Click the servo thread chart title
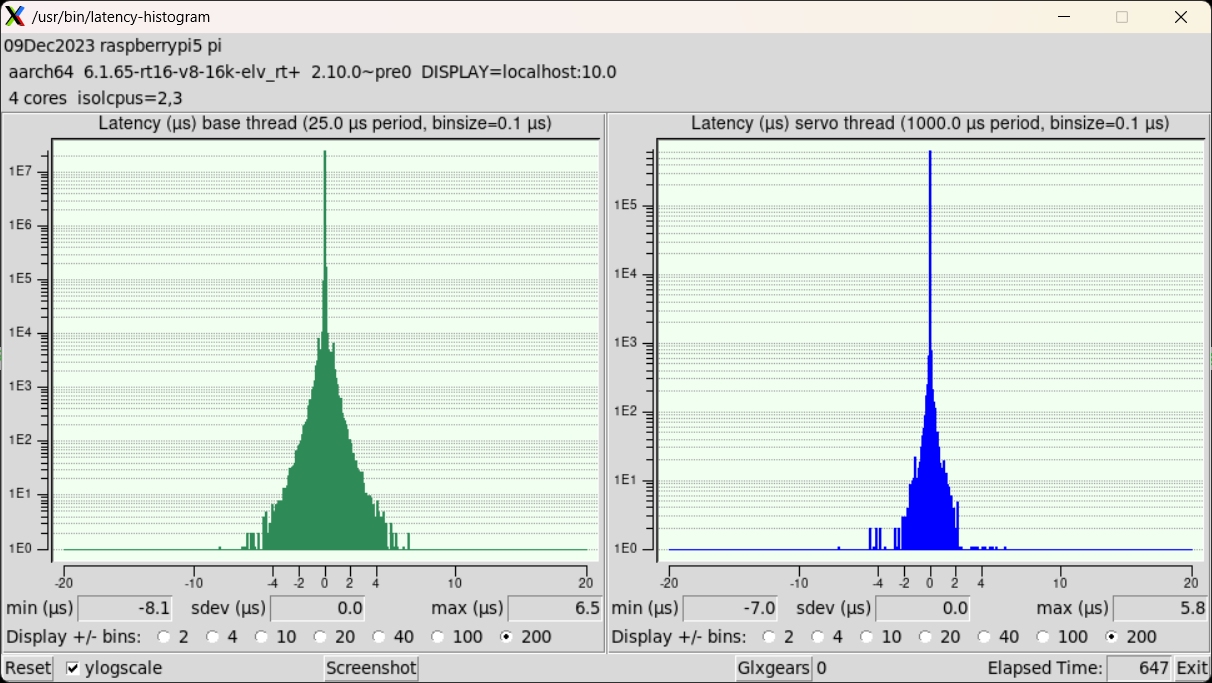The image size is (1212, 683). point(930,124)
